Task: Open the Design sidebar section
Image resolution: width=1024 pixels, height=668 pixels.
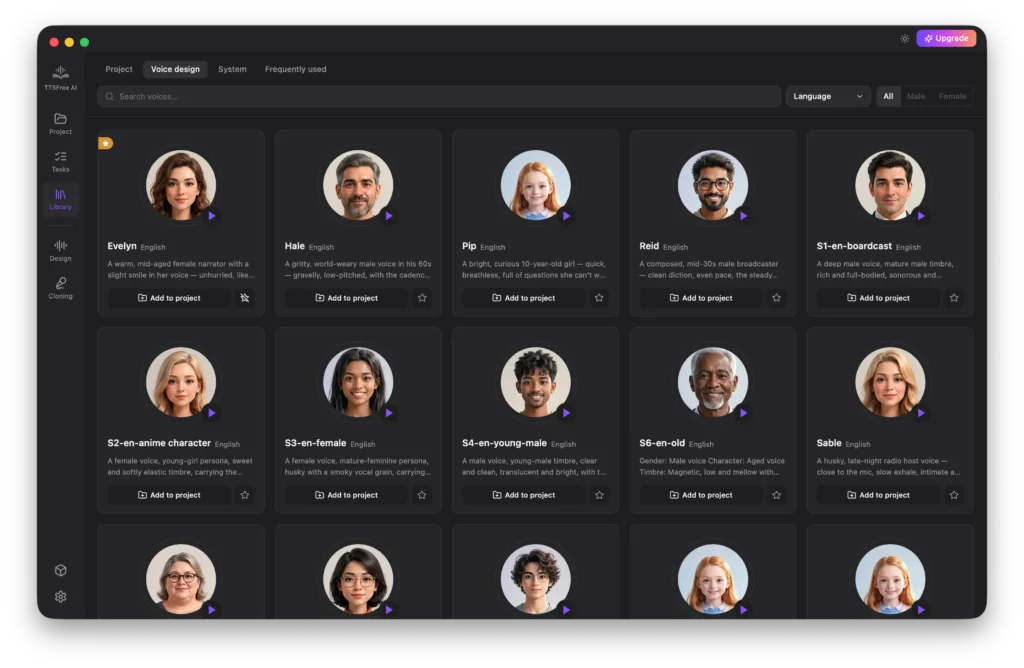Action: coord(60,250)
